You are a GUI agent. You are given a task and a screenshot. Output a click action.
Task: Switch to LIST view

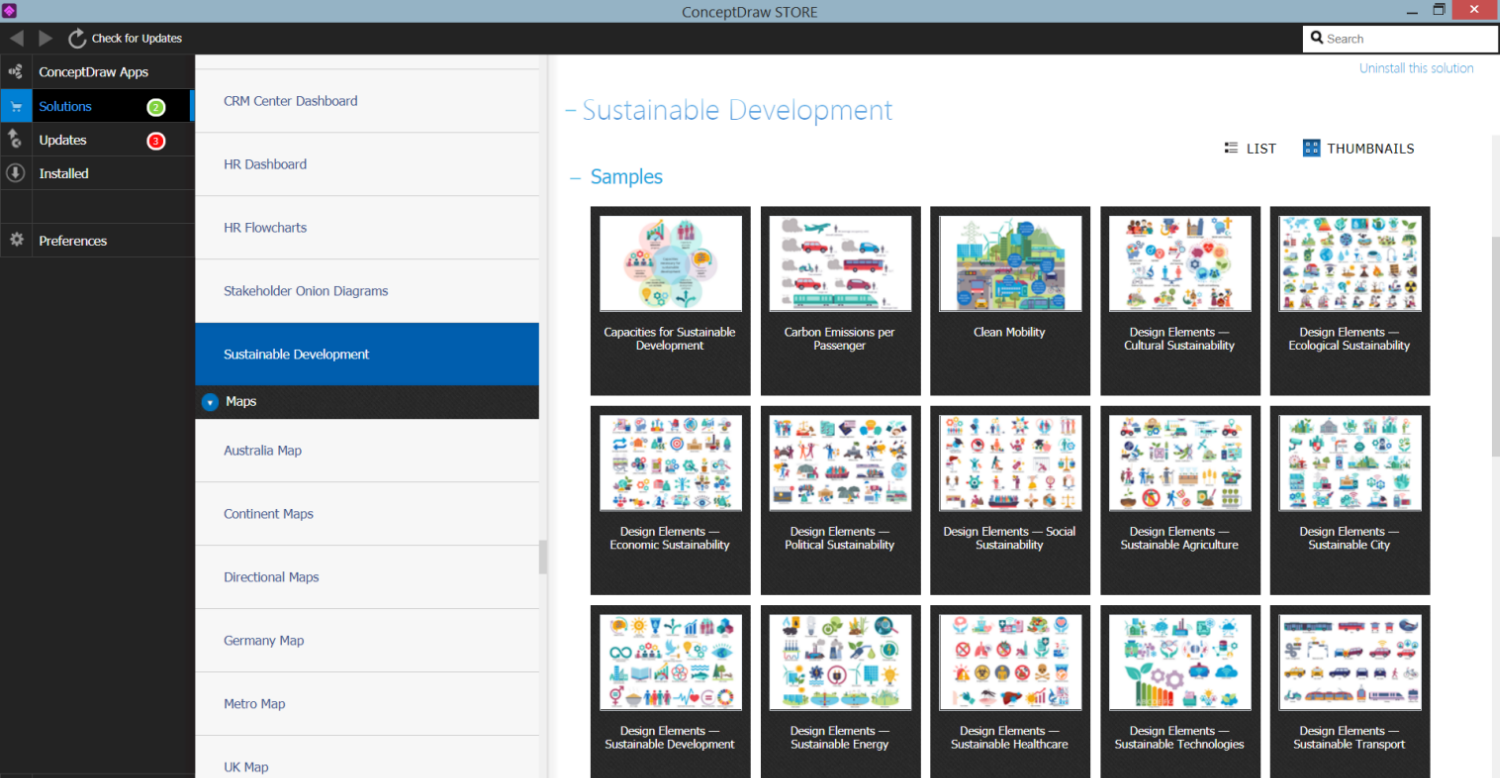pos(1250,148)
